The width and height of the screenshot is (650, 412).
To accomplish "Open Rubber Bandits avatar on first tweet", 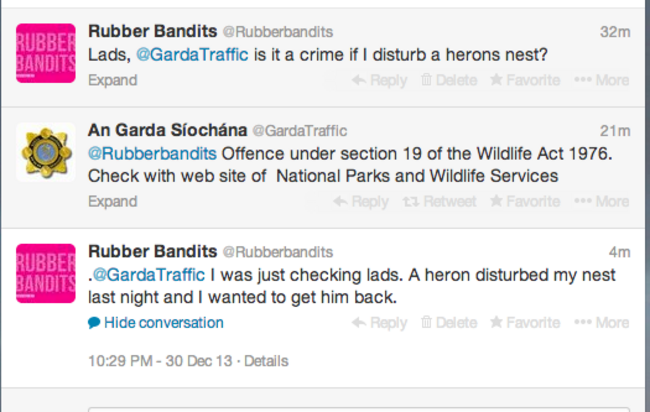I will (x=46, y=53).
